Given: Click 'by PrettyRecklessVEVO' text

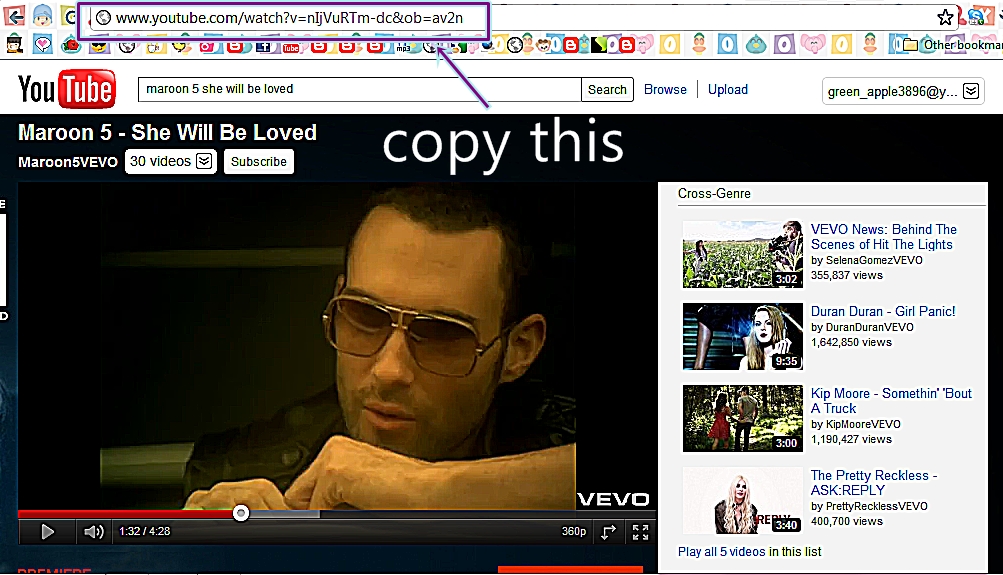Looking at the screenshot, I should [869, 506].
